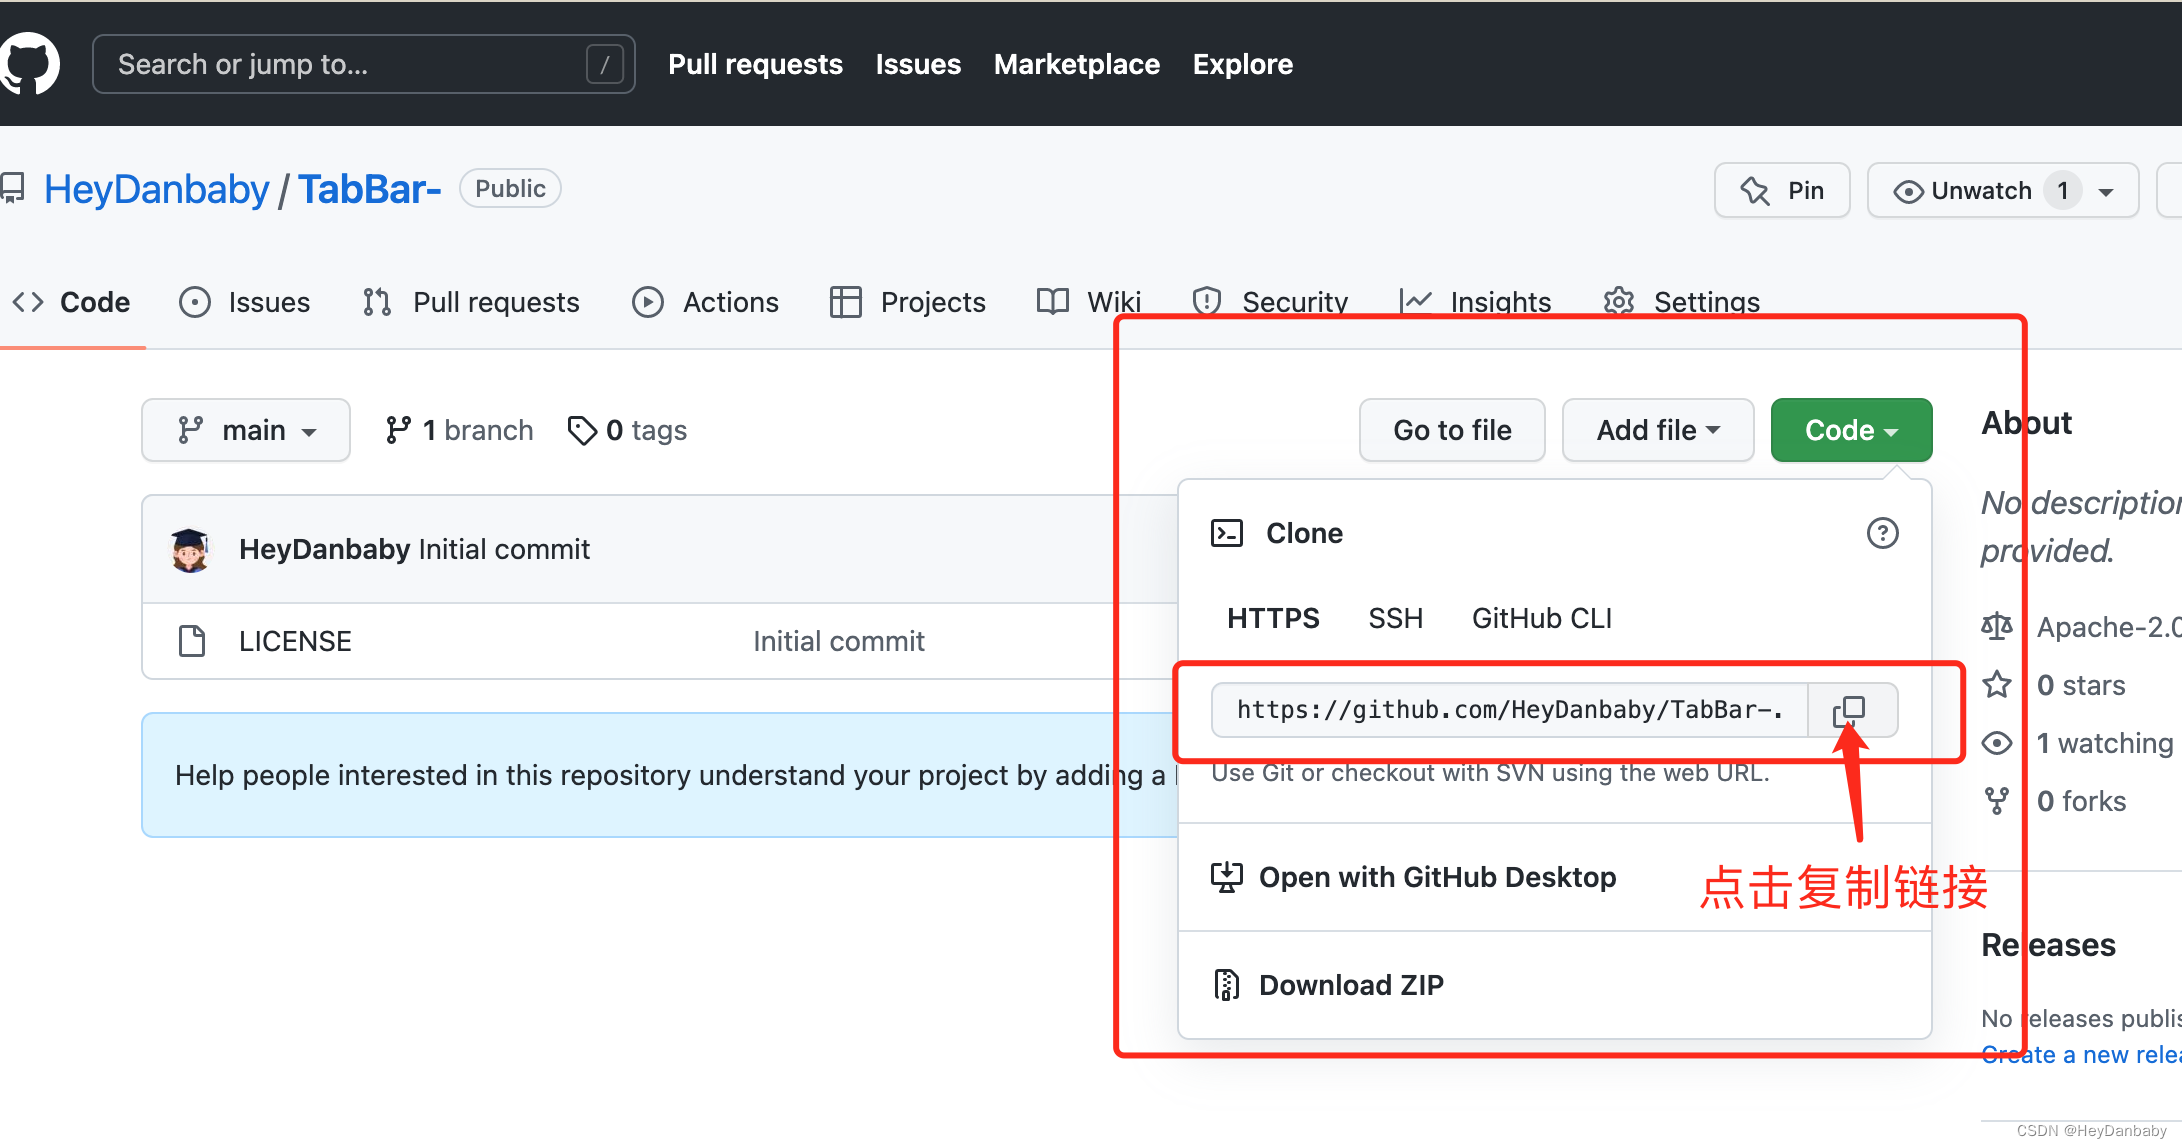Click the Public visibility badge
Image resolution: width=2182 pixels, height=1148 pixels.
pyautogui.click(x=510, y=189)
